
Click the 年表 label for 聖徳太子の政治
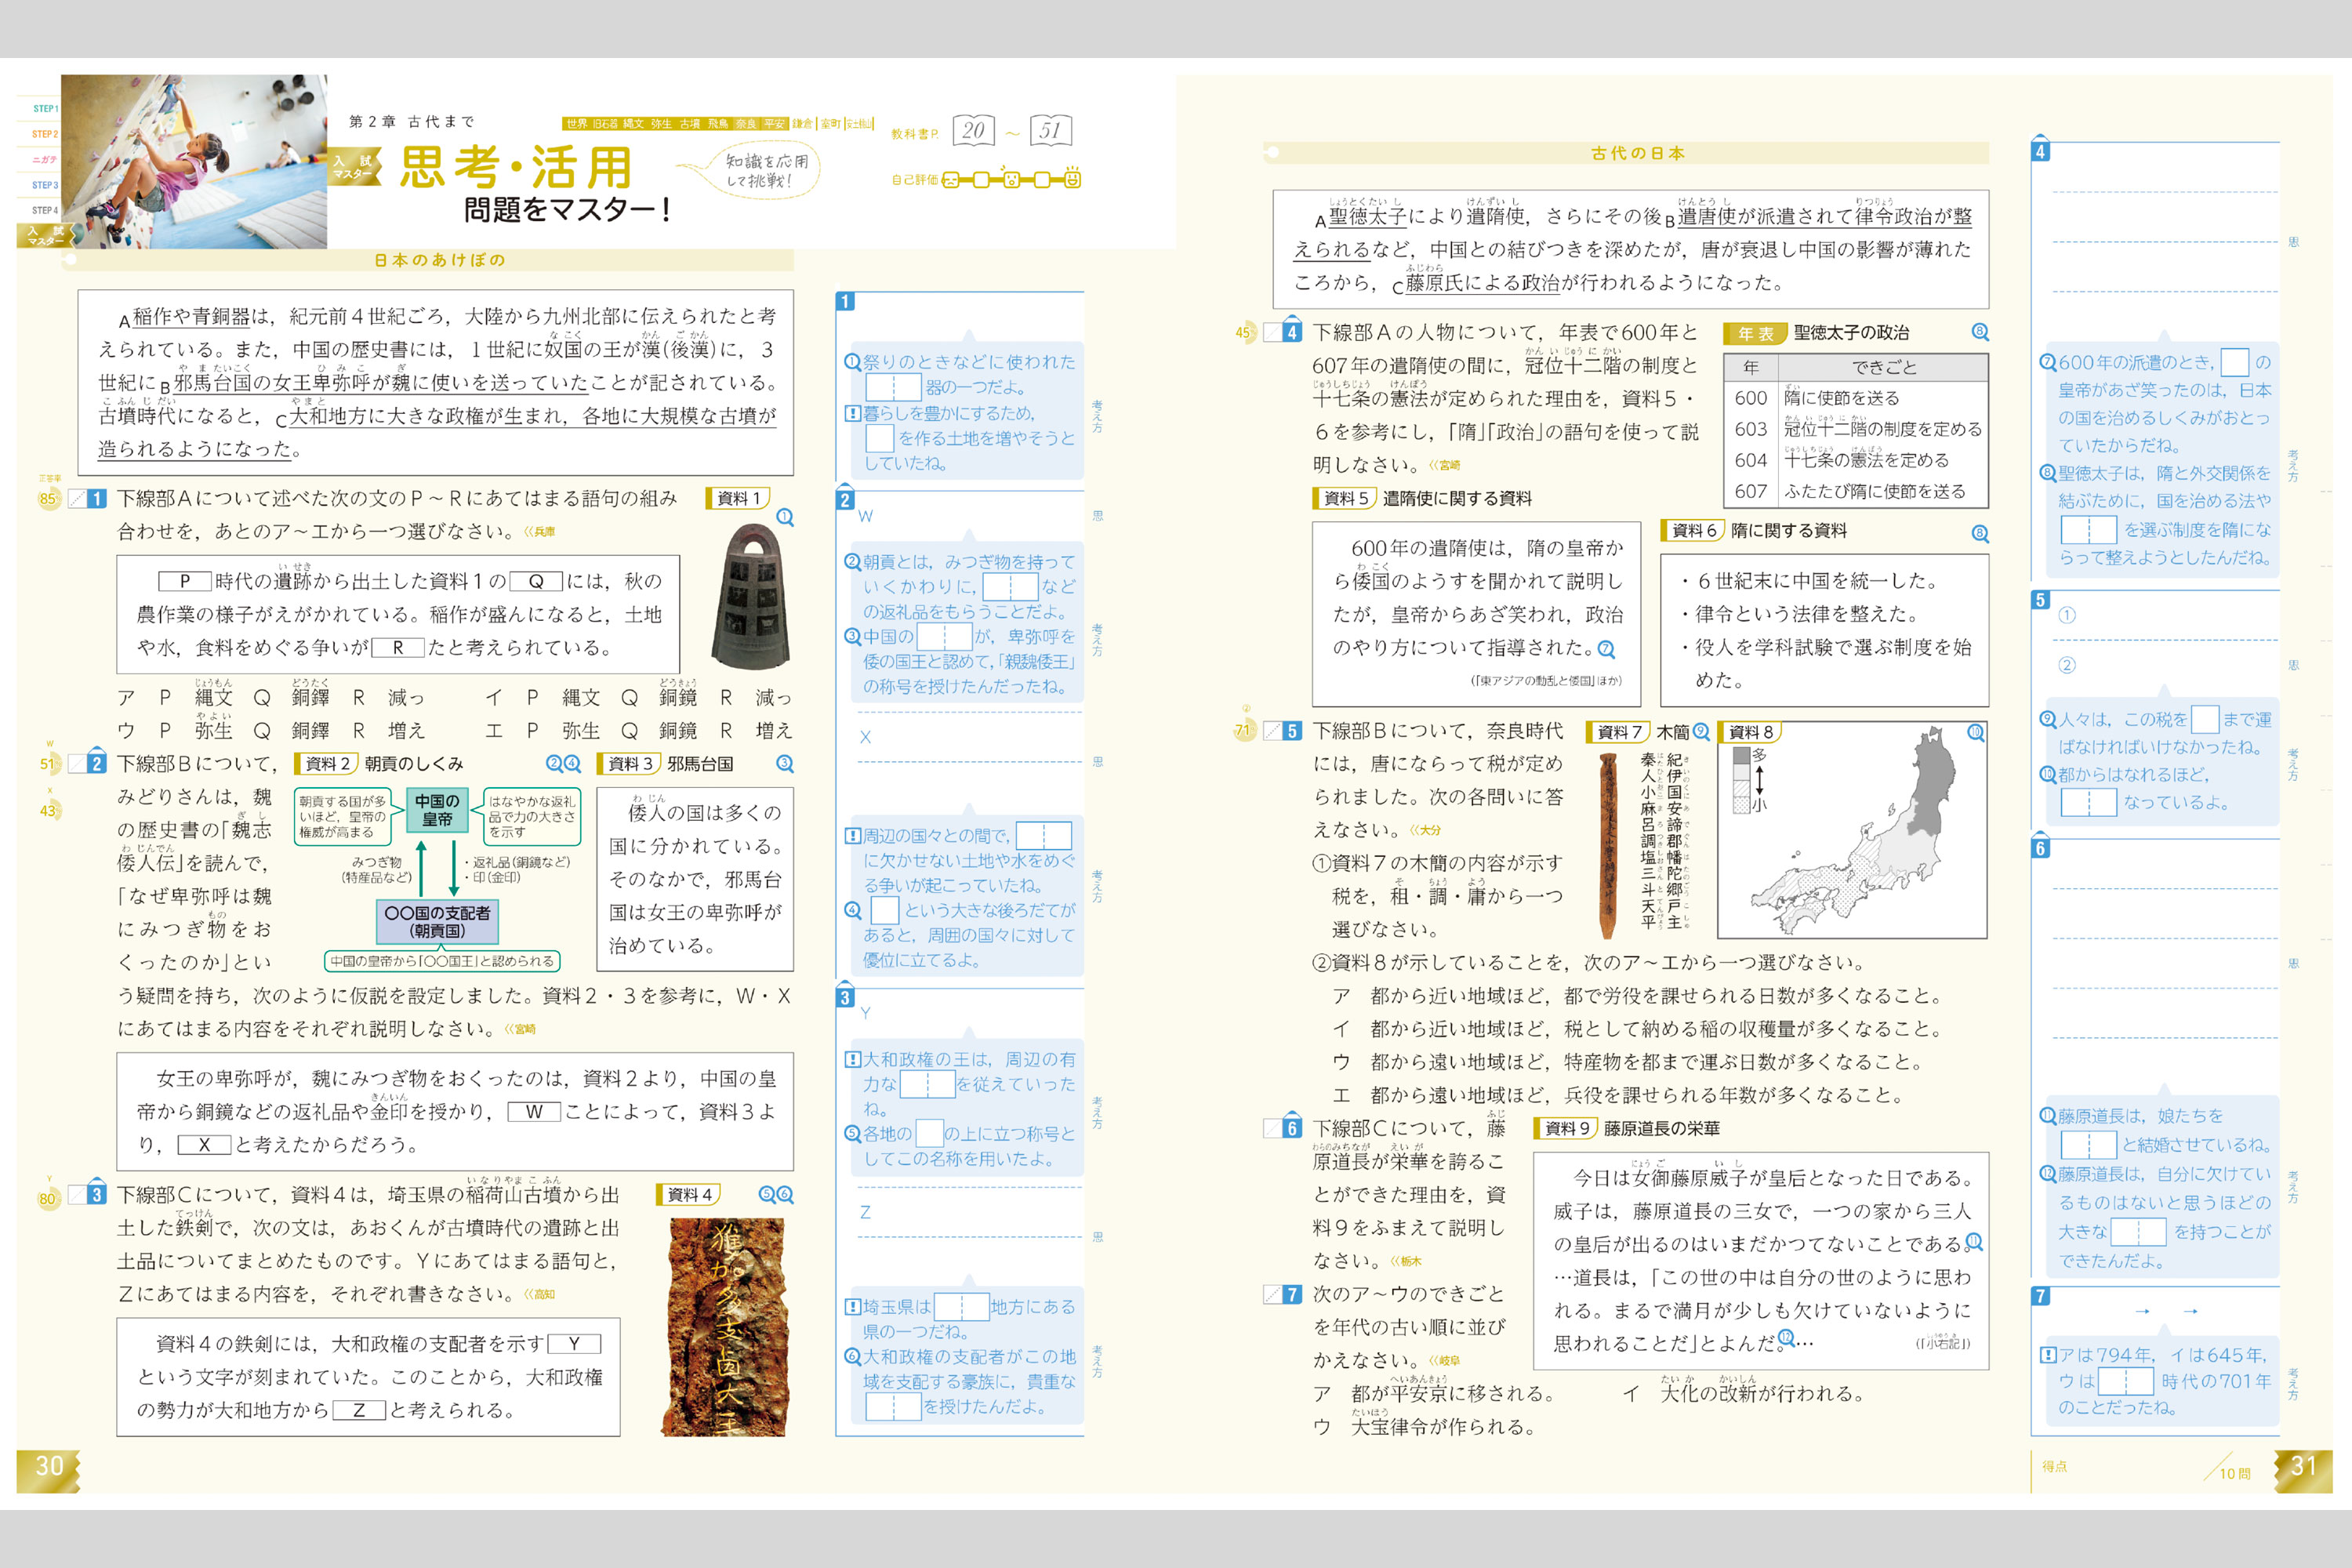(x=1756, y=333)
